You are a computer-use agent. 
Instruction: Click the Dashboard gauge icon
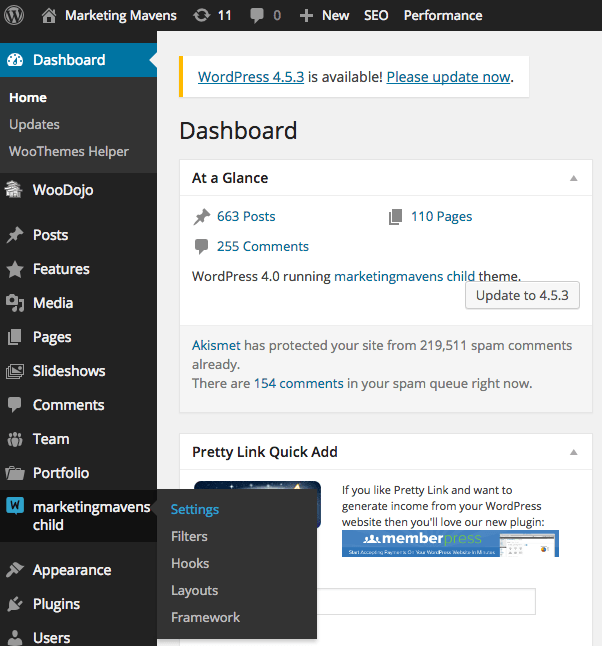point(15,60)
